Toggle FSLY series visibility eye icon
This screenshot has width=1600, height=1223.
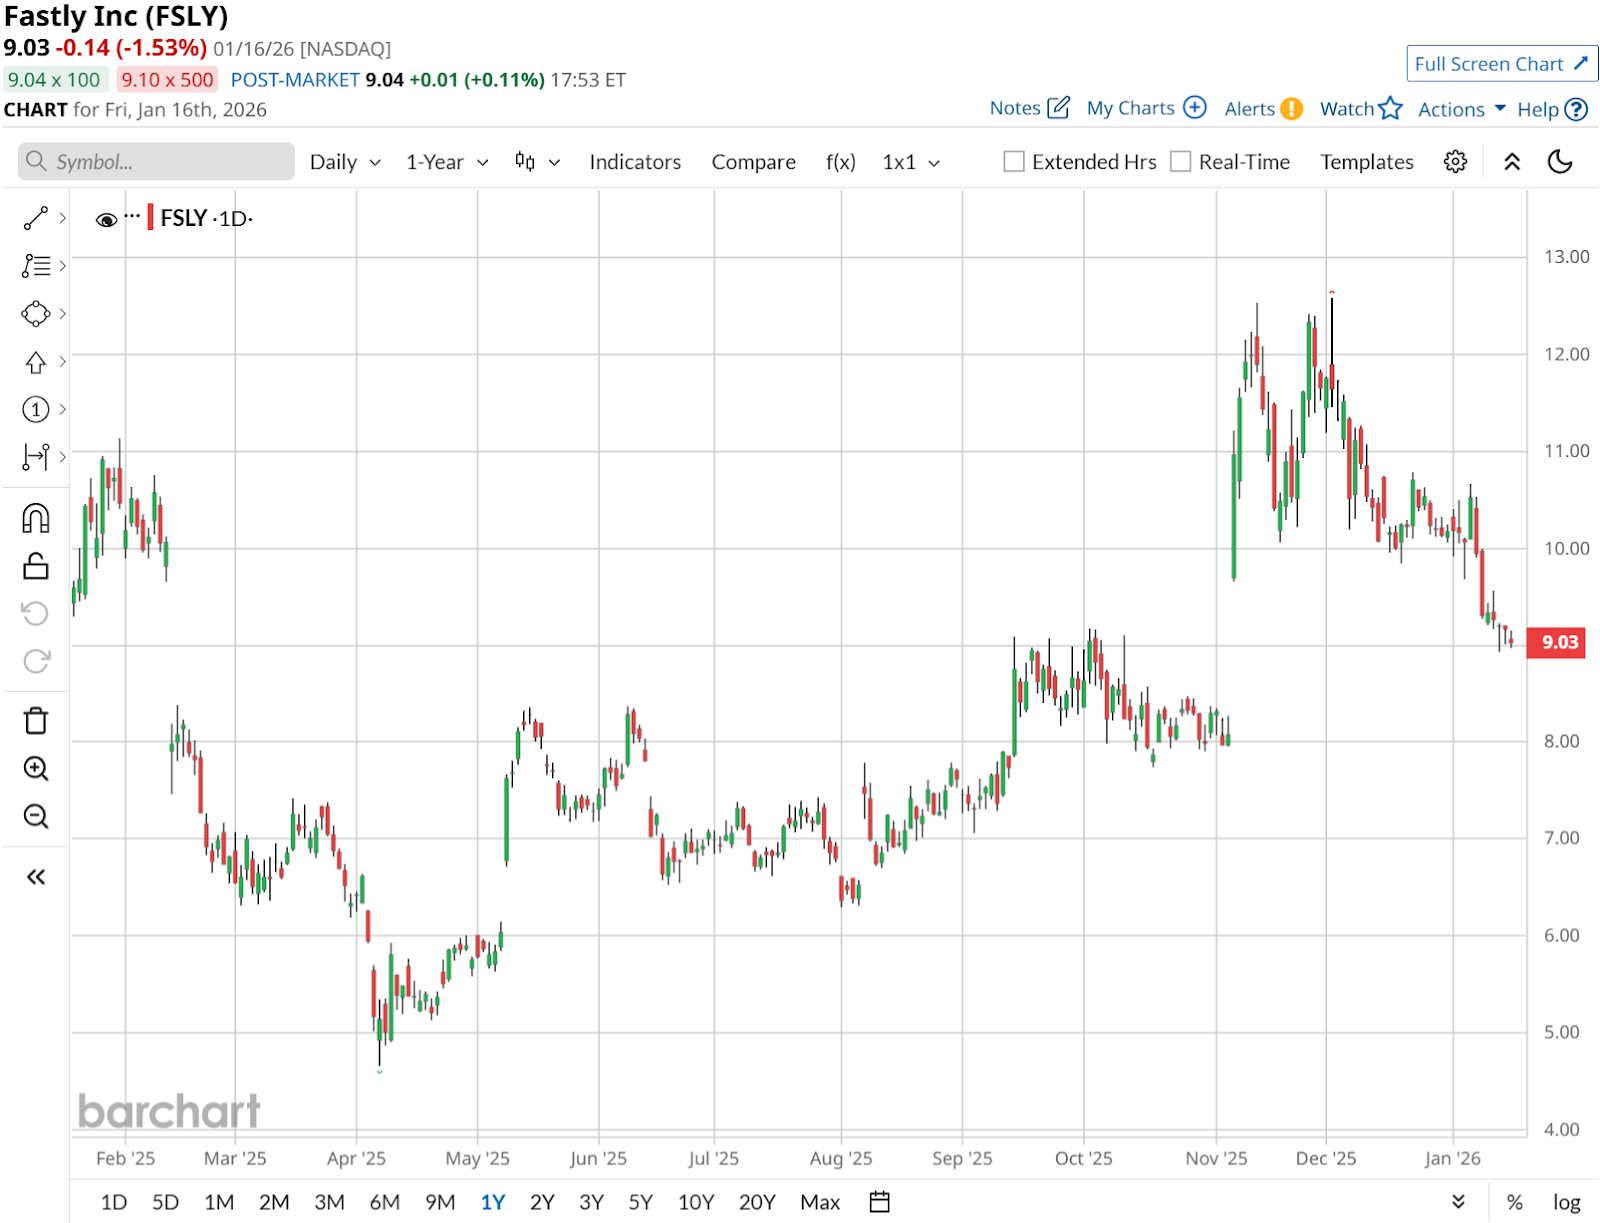pyautogui.click(x=106, y=219)
